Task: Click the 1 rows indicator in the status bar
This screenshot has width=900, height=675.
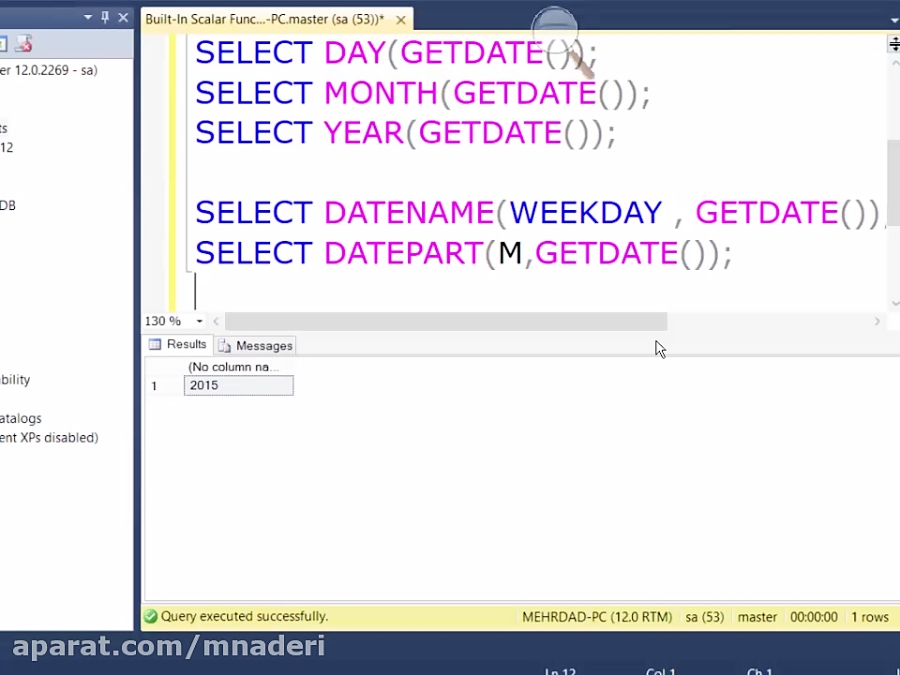Action: point(871,617)
